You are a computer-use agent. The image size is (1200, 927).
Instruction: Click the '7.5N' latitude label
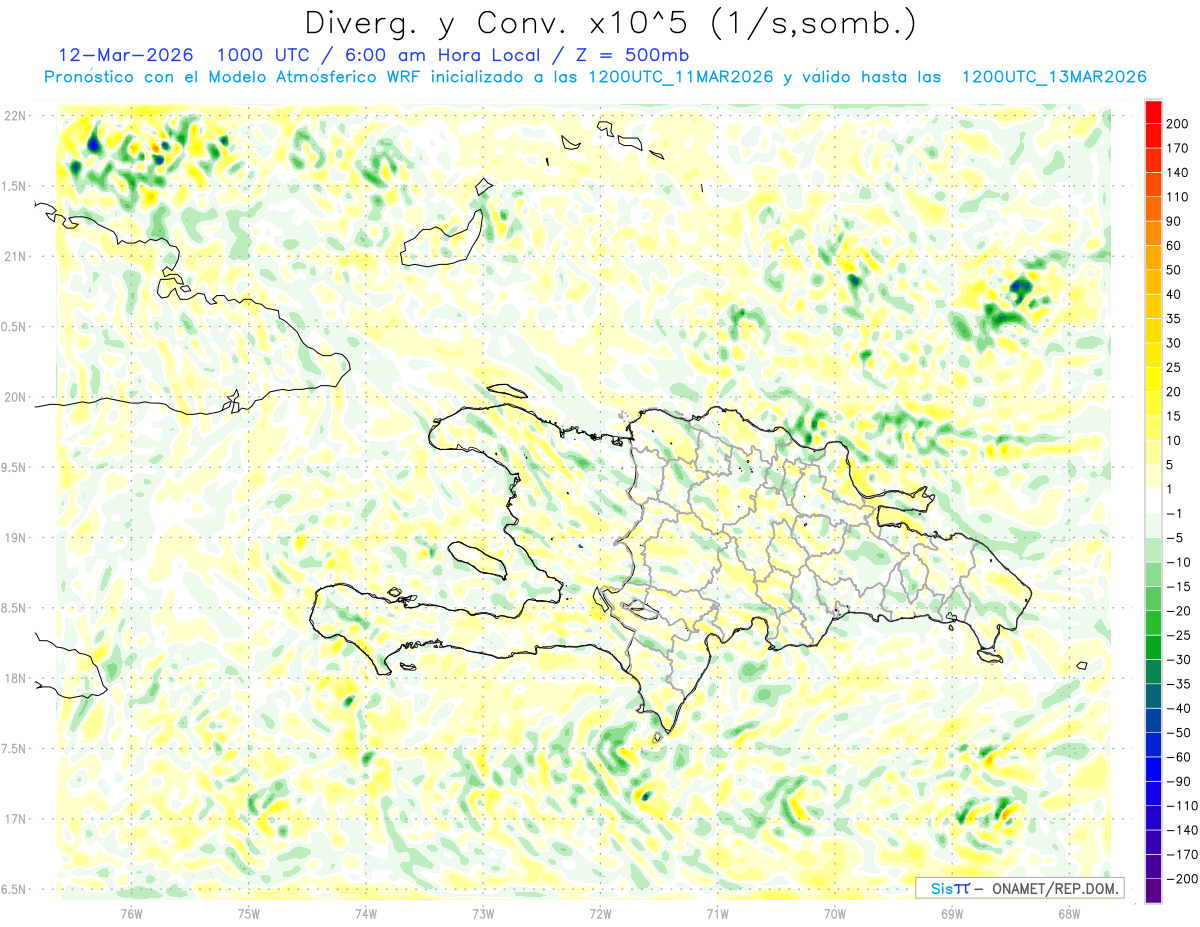15,749
